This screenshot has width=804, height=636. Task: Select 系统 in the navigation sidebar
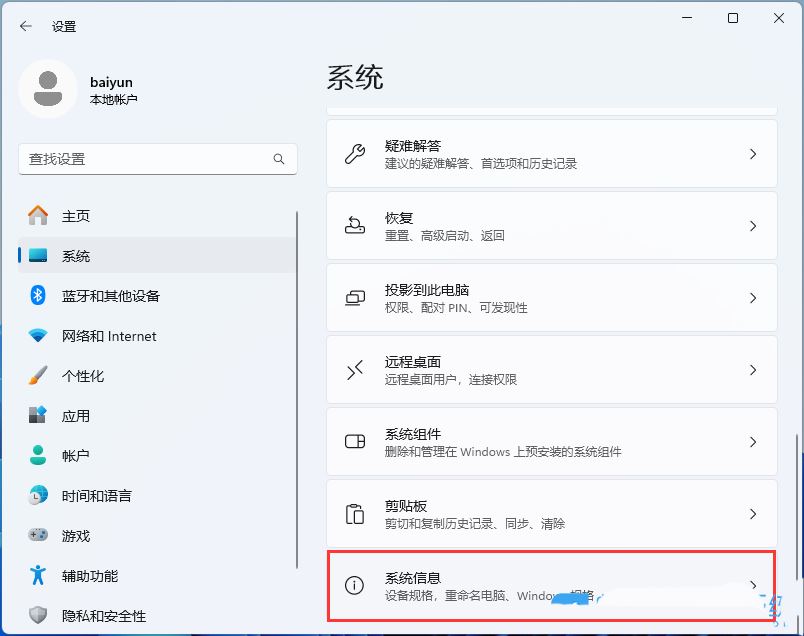77,256
